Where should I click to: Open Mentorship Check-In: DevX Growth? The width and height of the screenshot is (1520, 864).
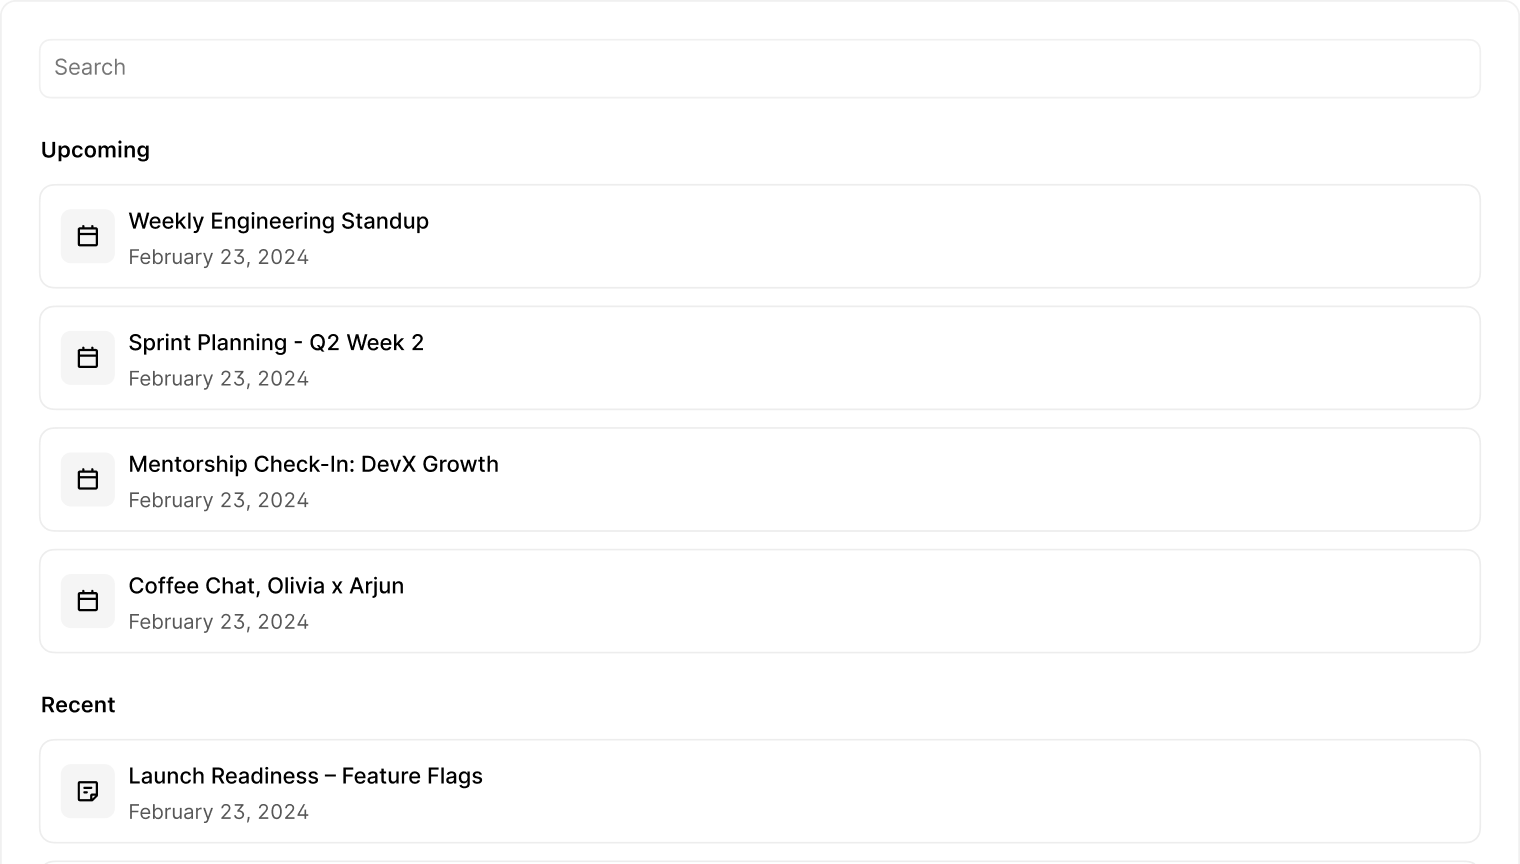[x=313, y=464]
